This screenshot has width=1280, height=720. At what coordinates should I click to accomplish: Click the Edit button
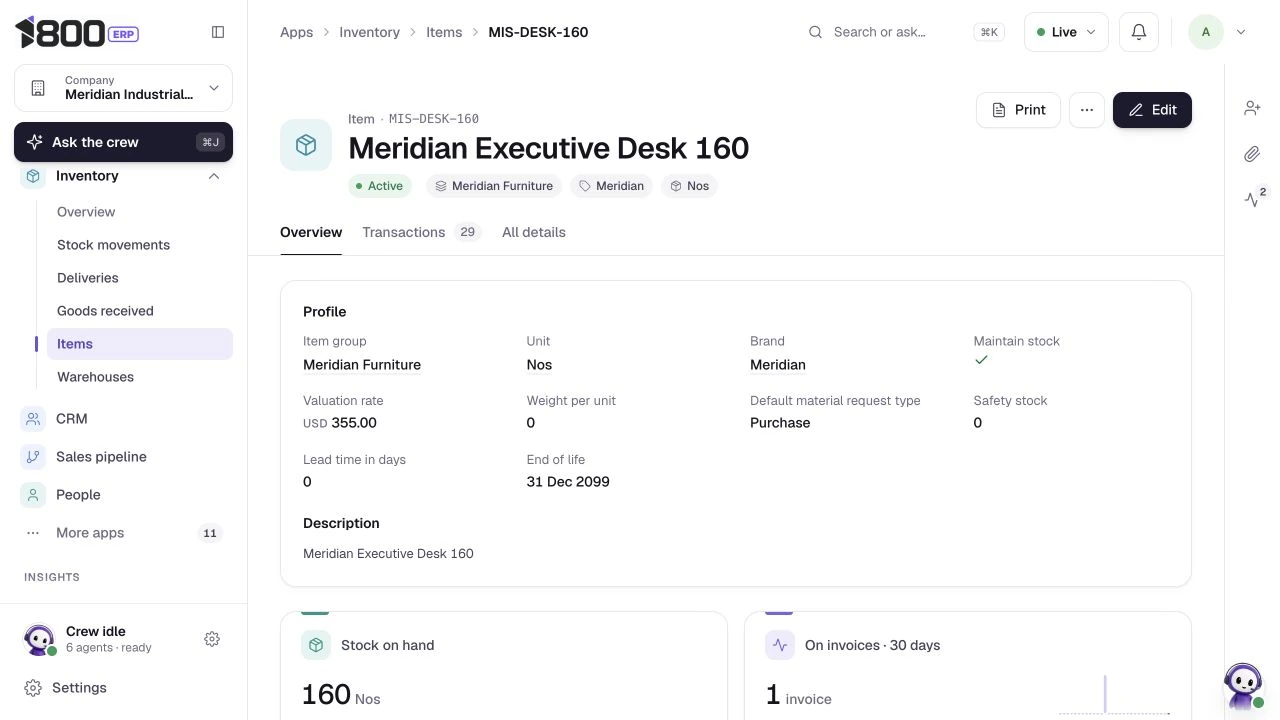tap(1152, 110)
